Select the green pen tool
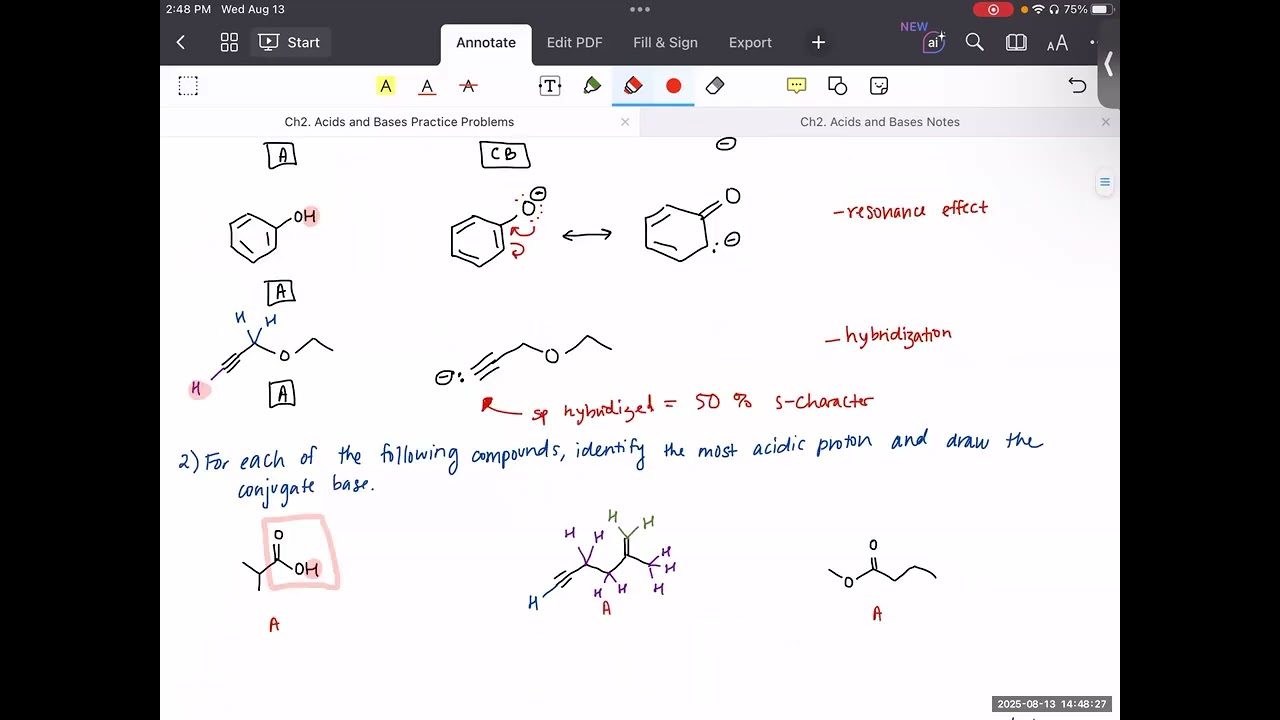1280x720 pixels. [x=592, y=86]
